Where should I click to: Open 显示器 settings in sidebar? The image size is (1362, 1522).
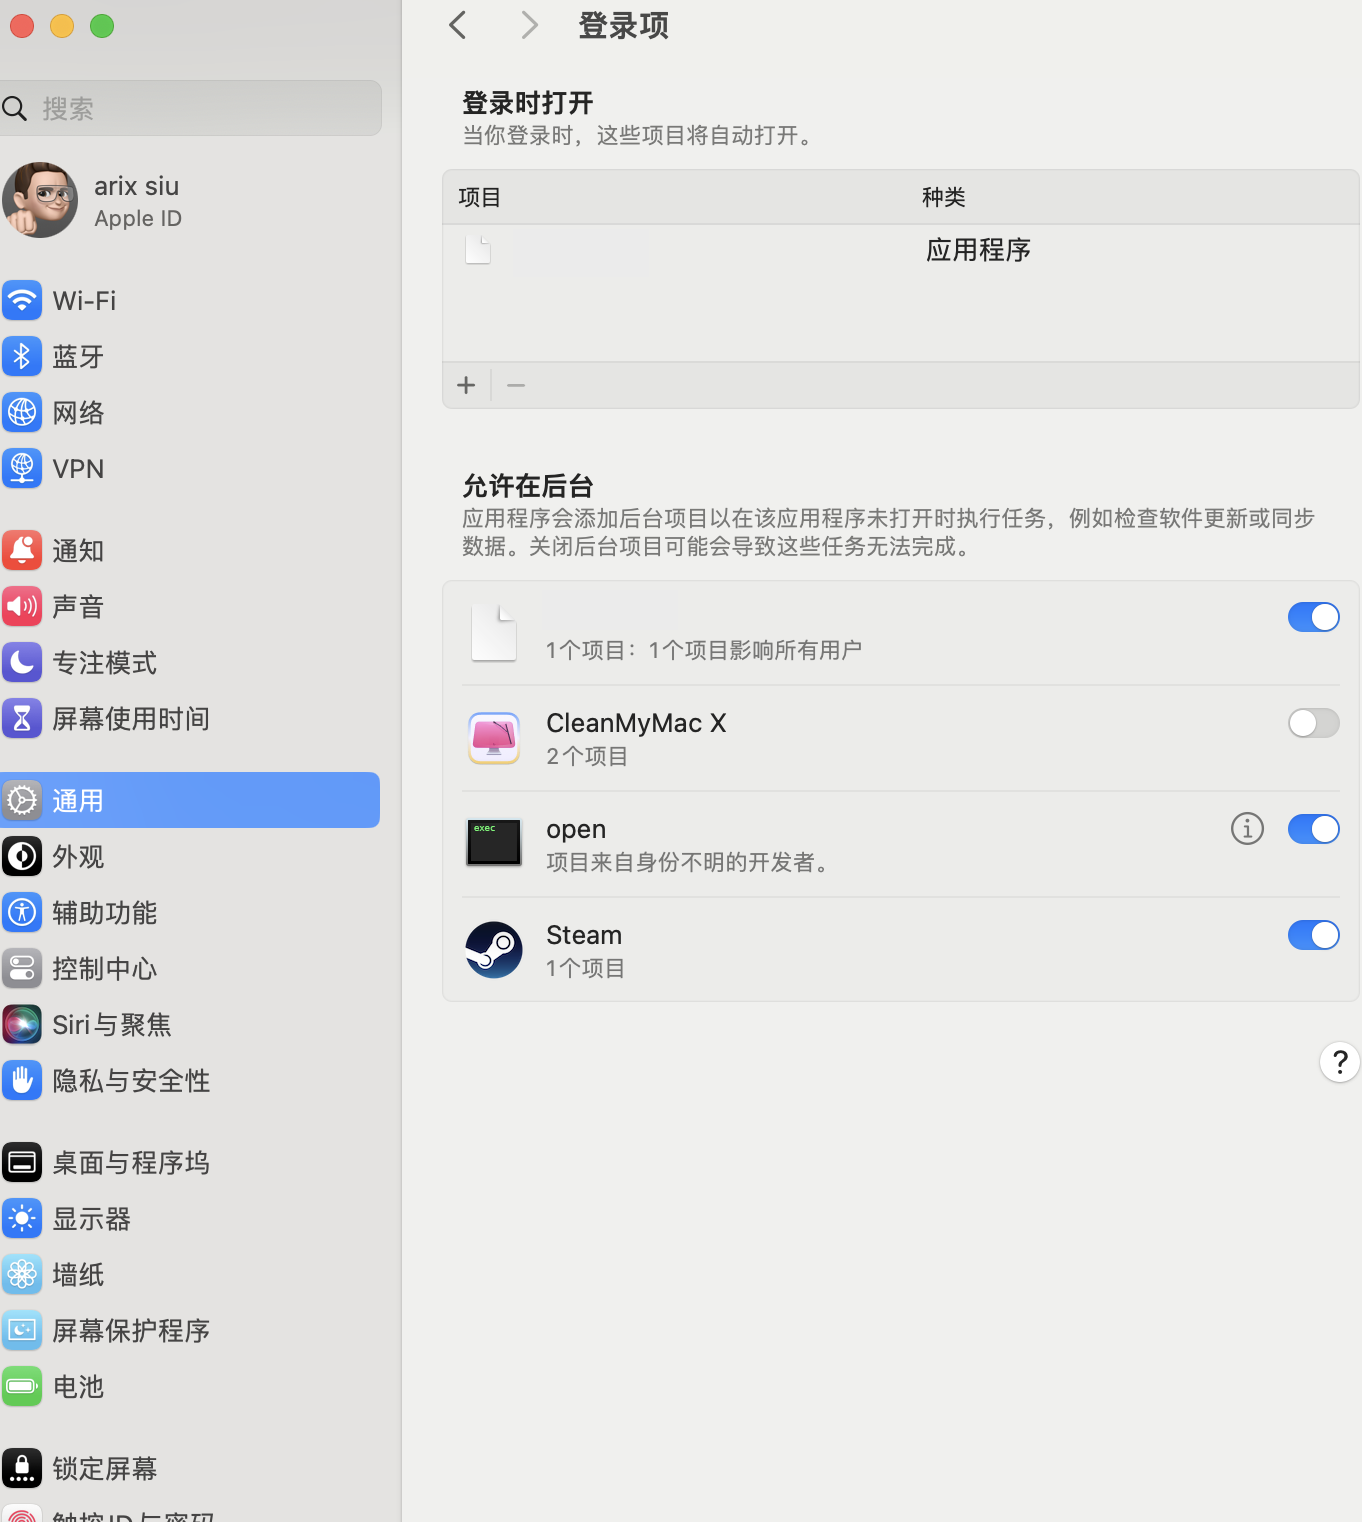[92, 1218]
